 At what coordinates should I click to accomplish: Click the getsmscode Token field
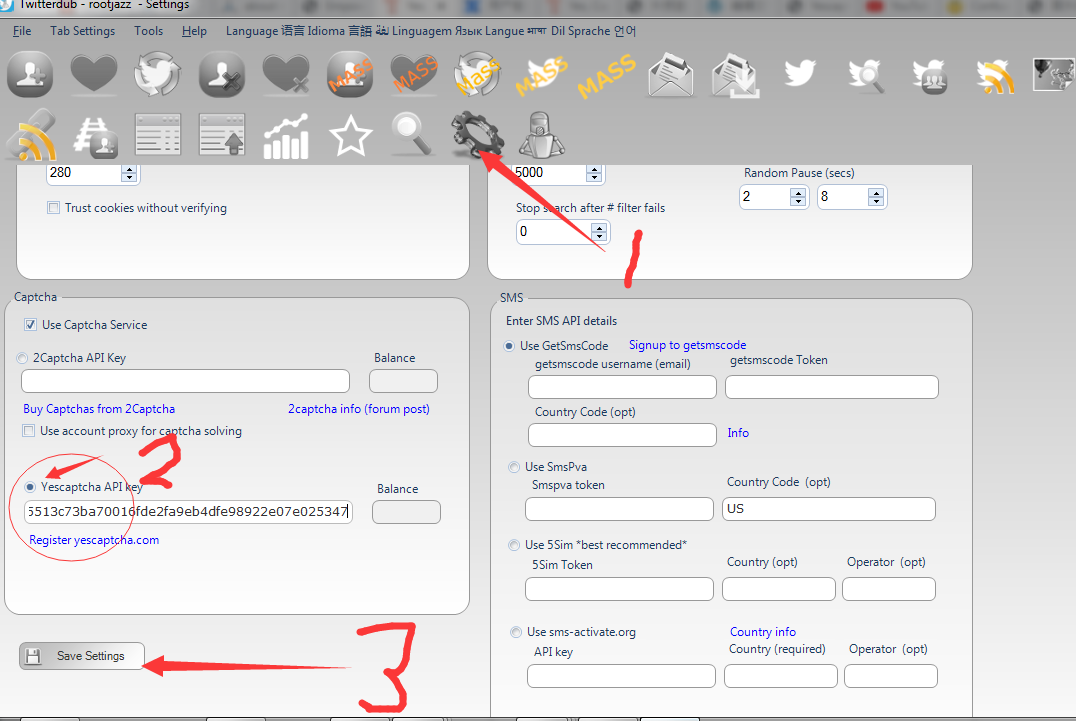click(832, 387)
